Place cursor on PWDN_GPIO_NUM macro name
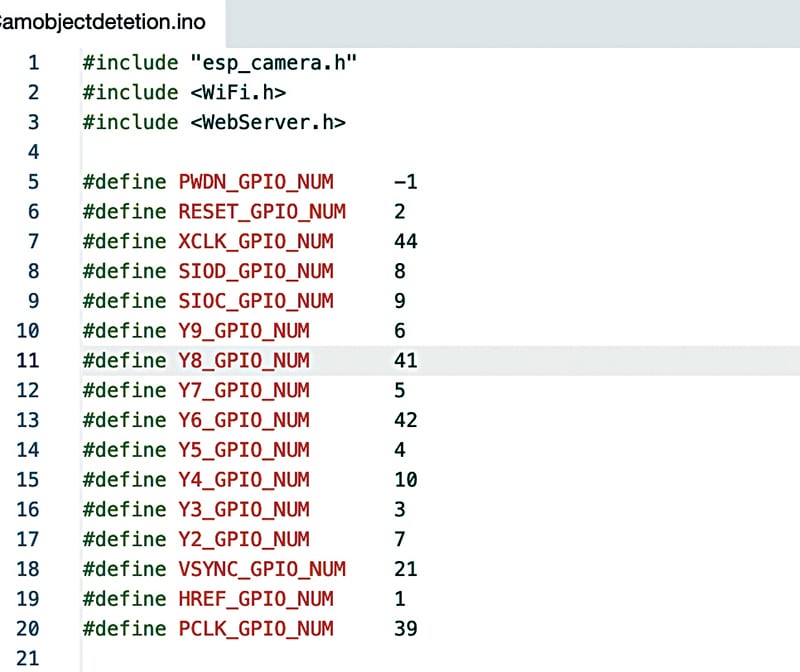 (256, 182)
